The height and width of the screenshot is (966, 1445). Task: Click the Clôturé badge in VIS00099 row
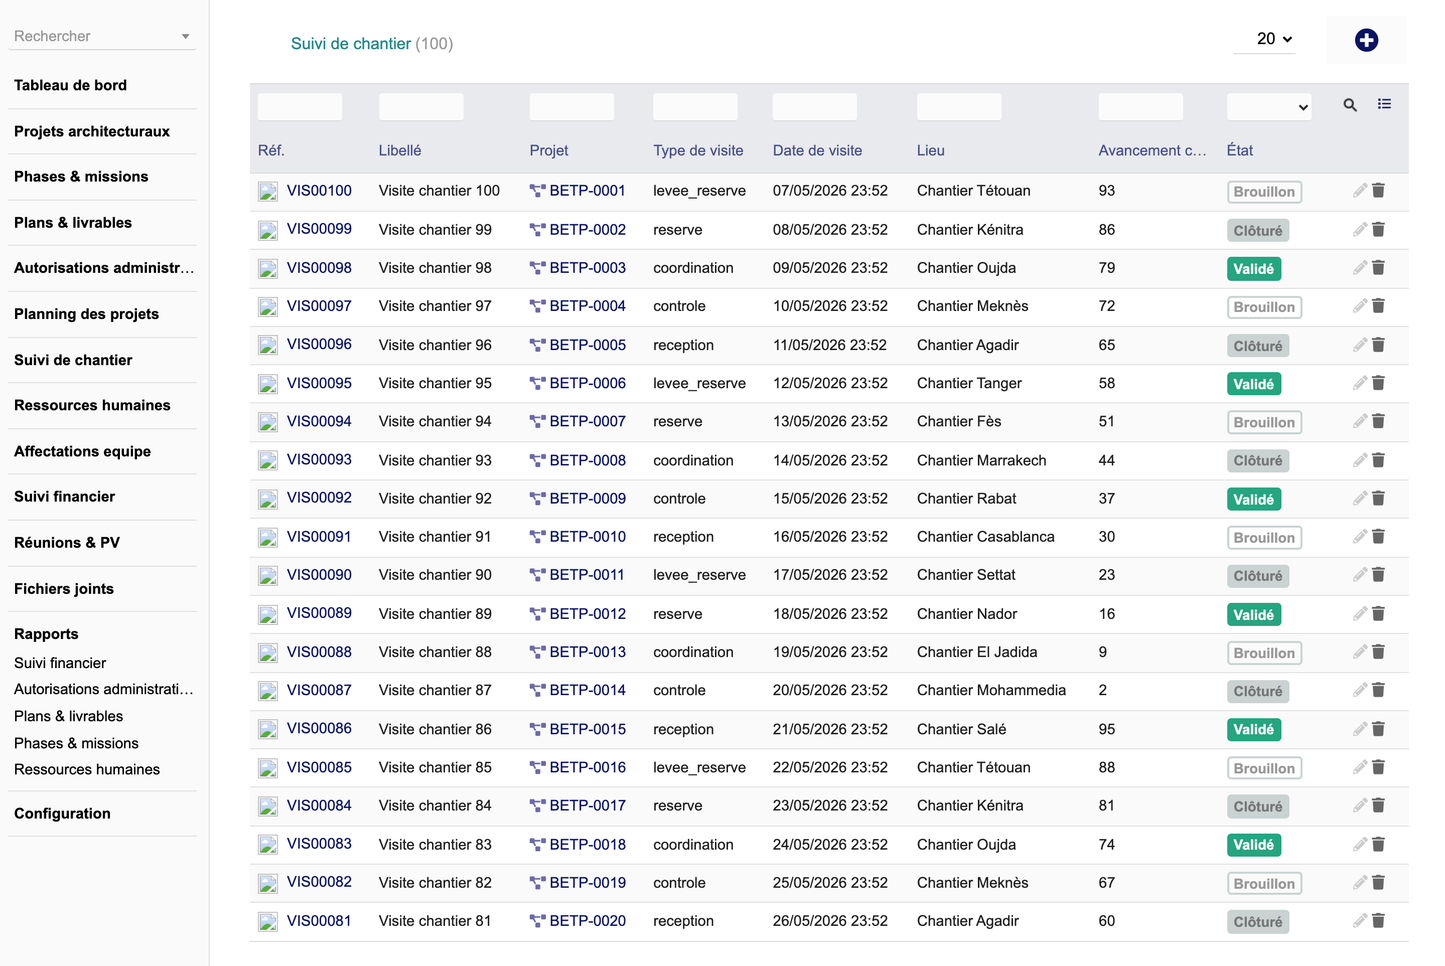click(1258, 231)
